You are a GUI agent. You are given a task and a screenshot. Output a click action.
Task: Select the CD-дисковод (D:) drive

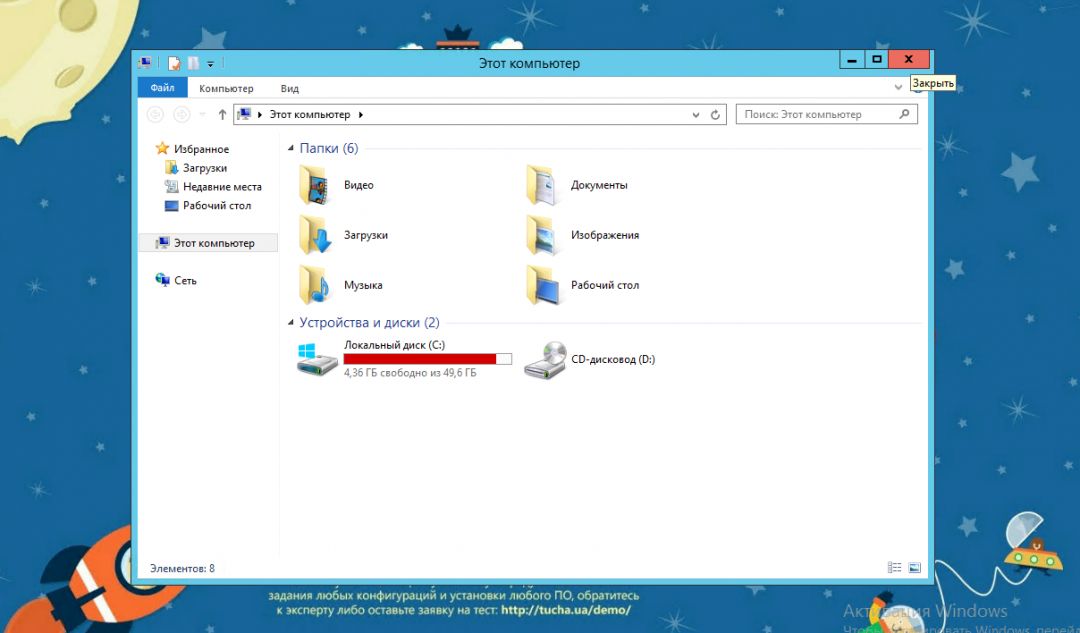click(545, 359)
